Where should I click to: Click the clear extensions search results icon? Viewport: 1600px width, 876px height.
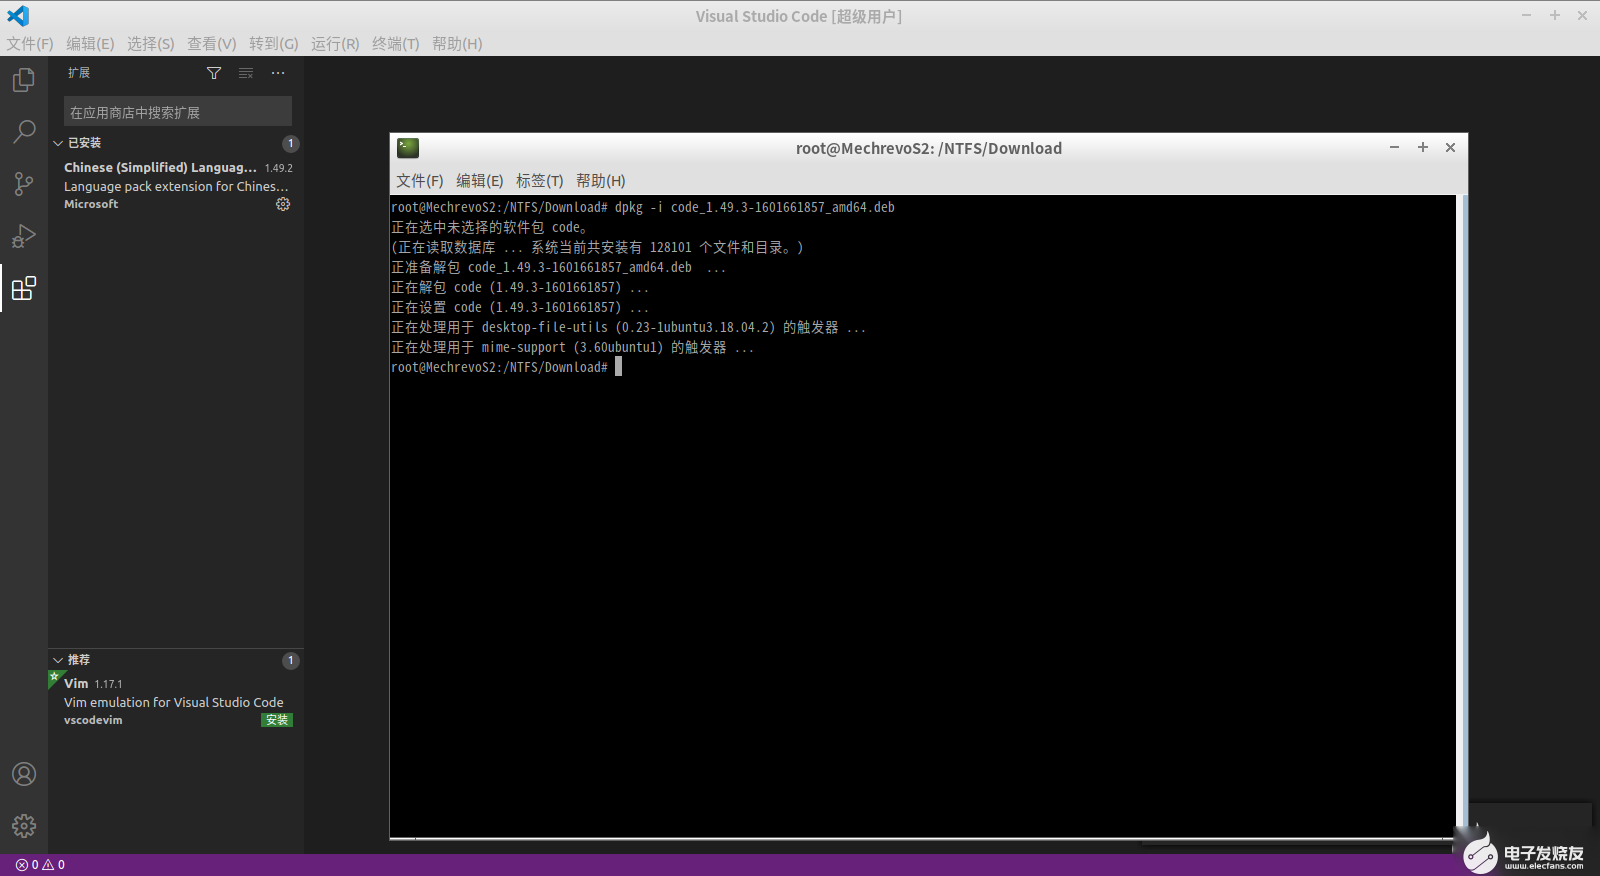point(246,73)
